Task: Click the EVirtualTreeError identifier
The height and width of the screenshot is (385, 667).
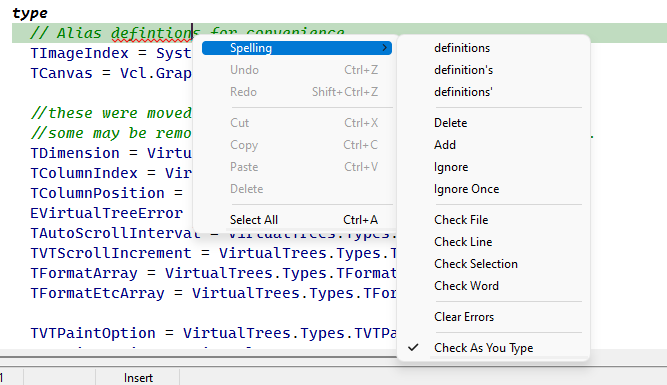Action: (x=106, y=213)
